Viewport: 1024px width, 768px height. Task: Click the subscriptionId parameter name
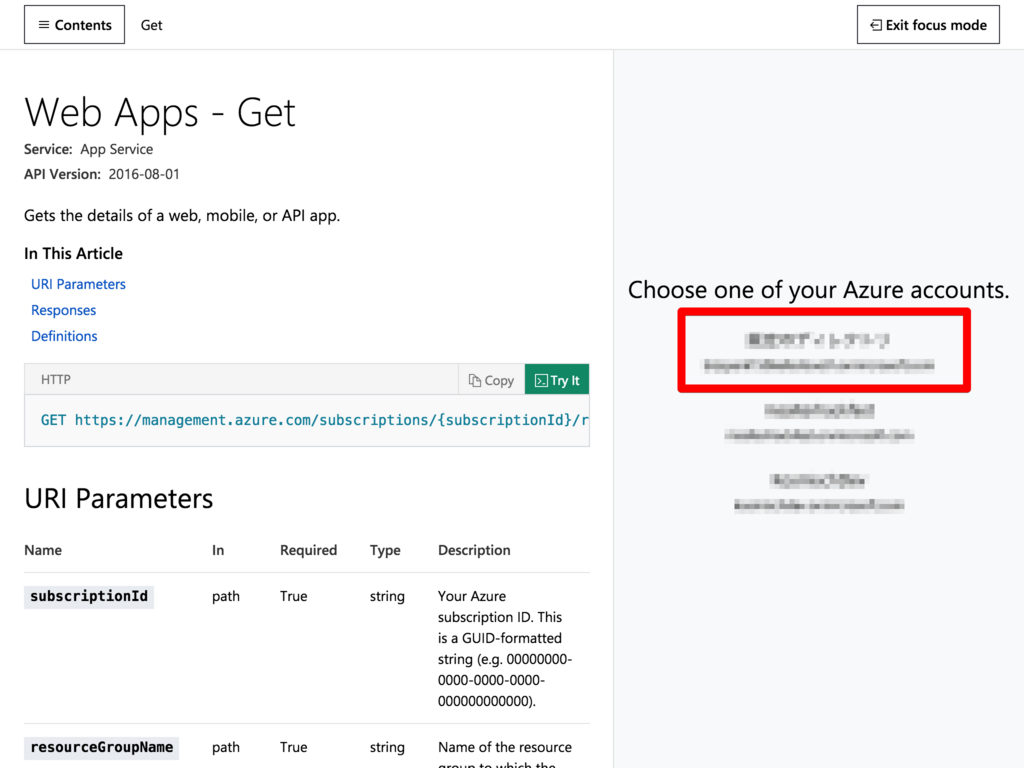pos(89,596)
